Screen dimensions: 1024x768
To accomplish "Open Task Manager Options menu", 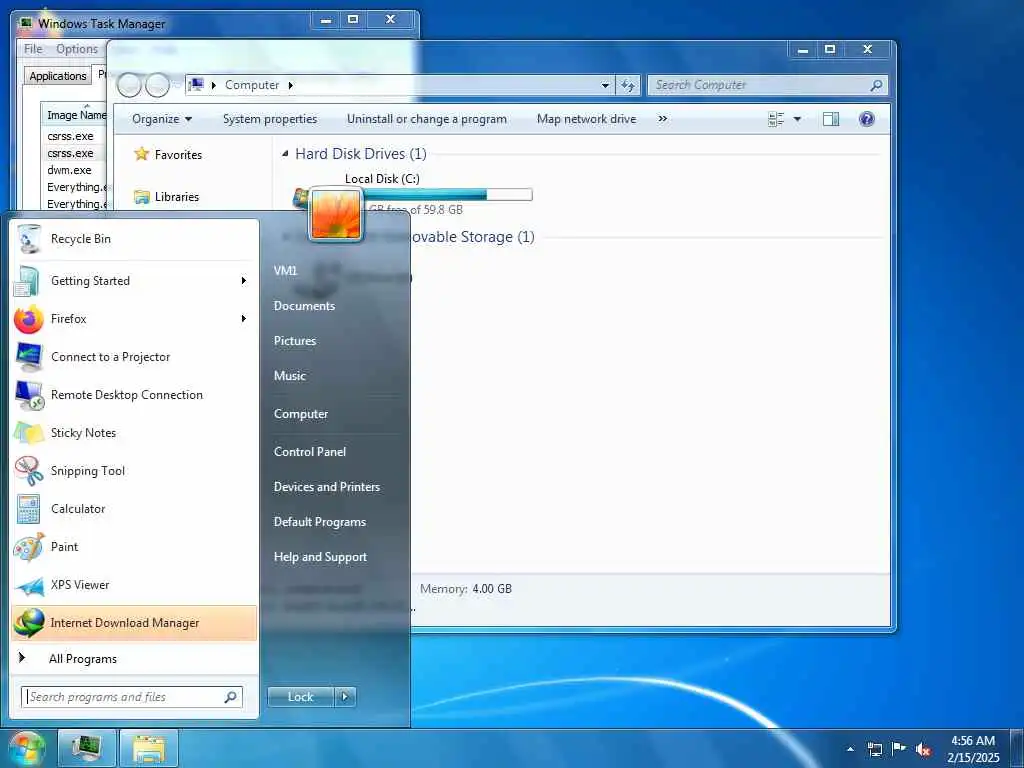I will click(77, 49).
